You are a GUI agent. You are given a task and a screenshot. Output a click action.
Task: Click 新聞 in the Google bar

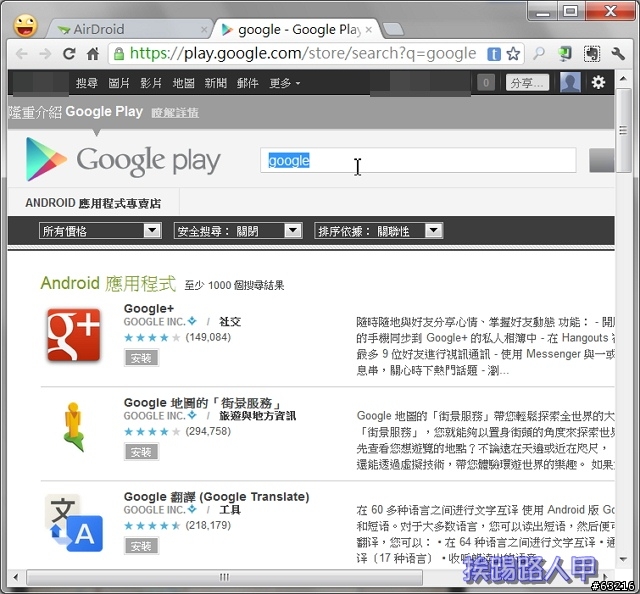tap(216, 83)
